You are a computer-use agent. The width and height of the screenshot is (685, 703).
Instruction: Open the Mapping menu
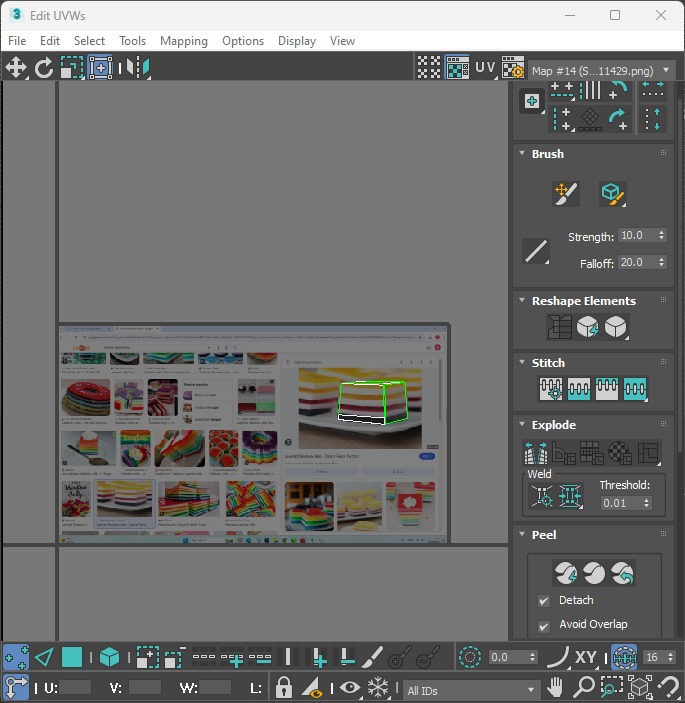(184, 41)
